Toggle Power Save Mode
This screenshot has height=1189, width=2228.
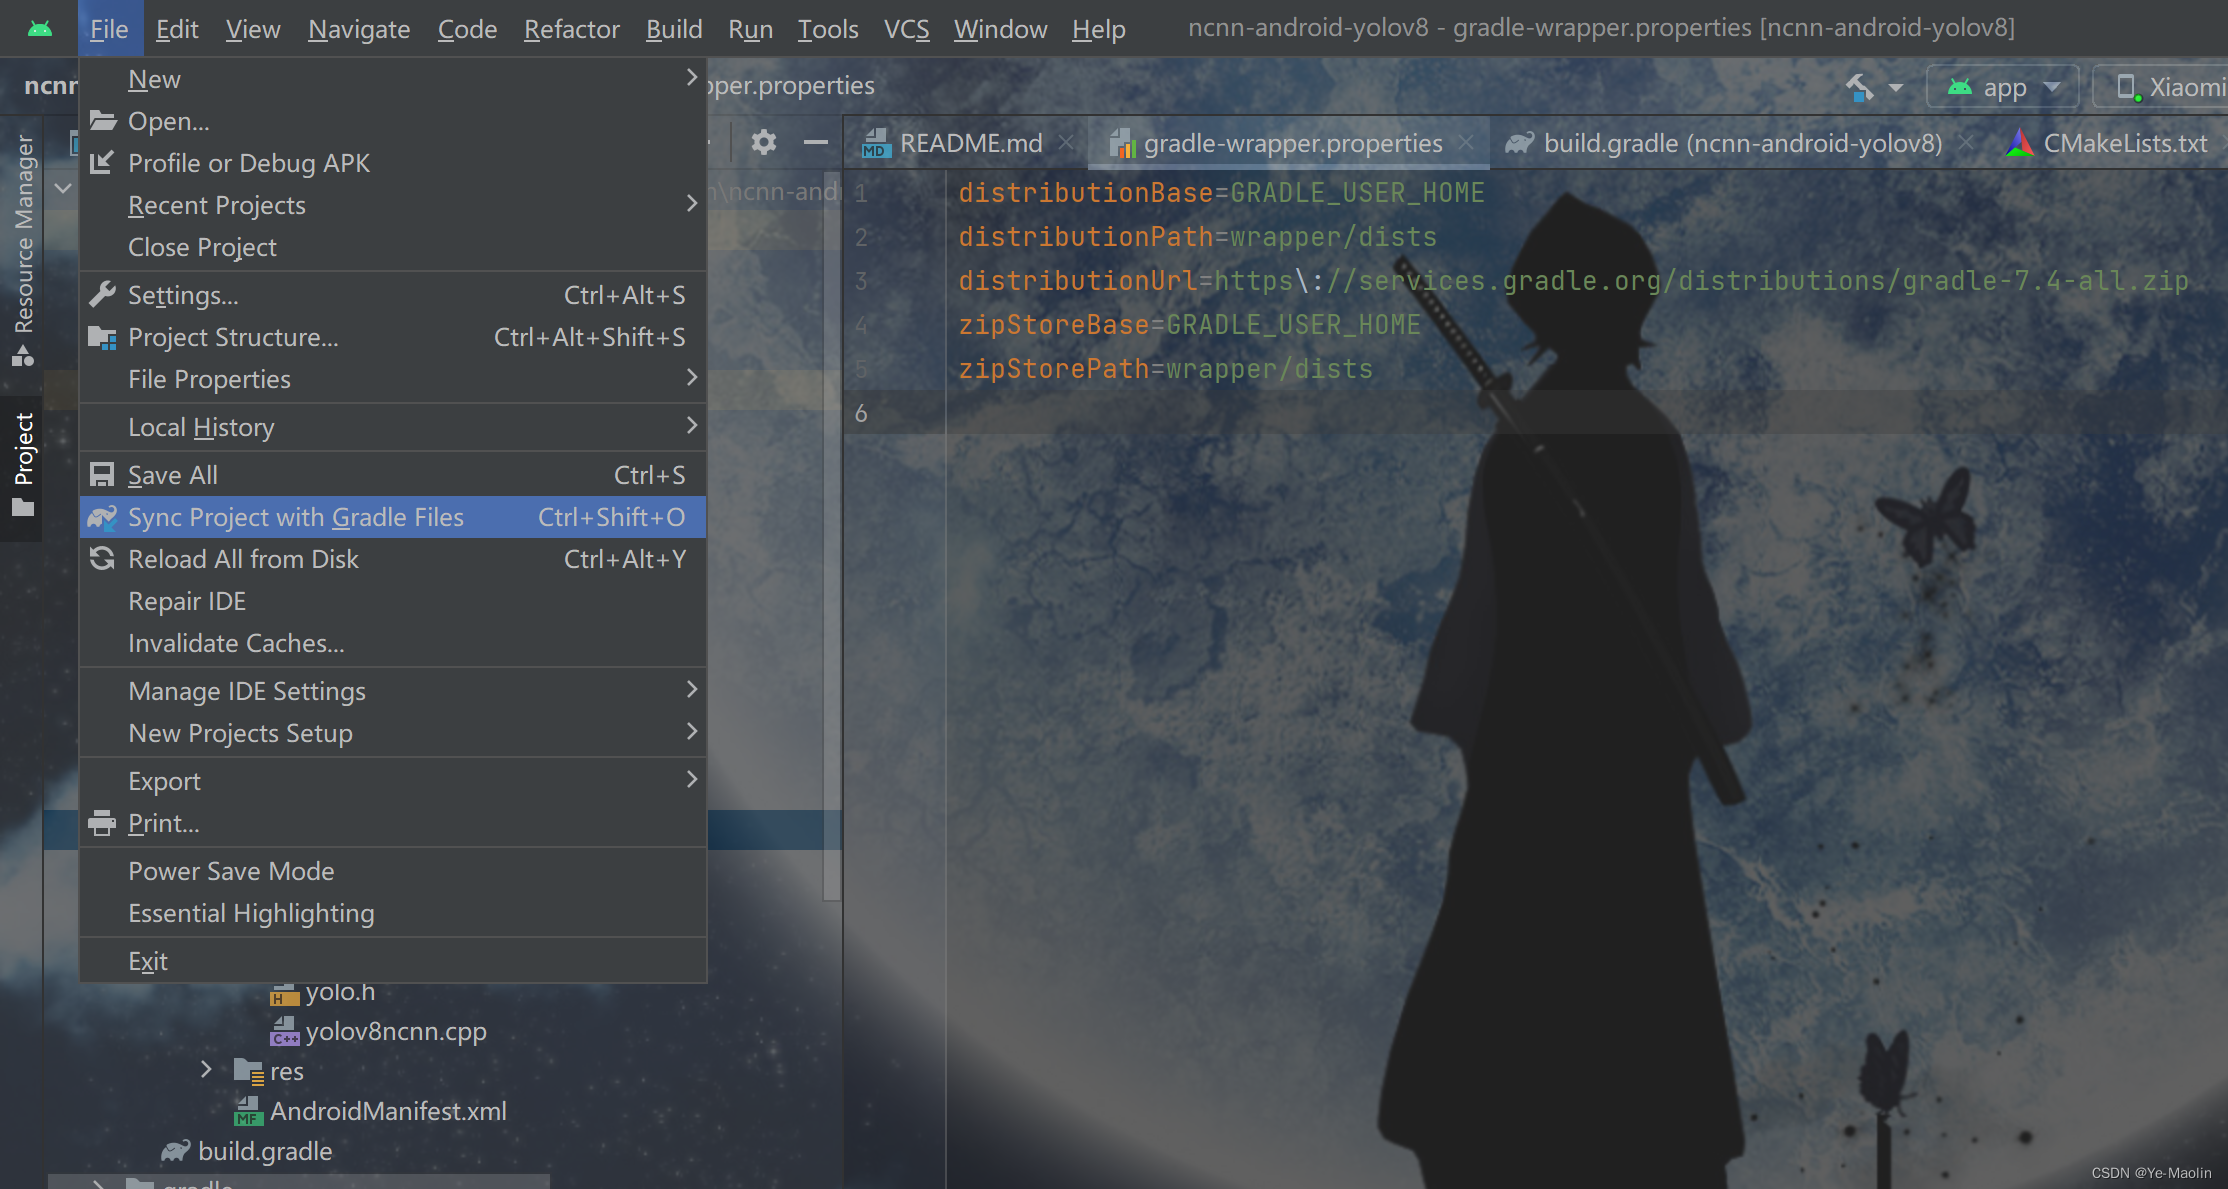pos(392,871)
